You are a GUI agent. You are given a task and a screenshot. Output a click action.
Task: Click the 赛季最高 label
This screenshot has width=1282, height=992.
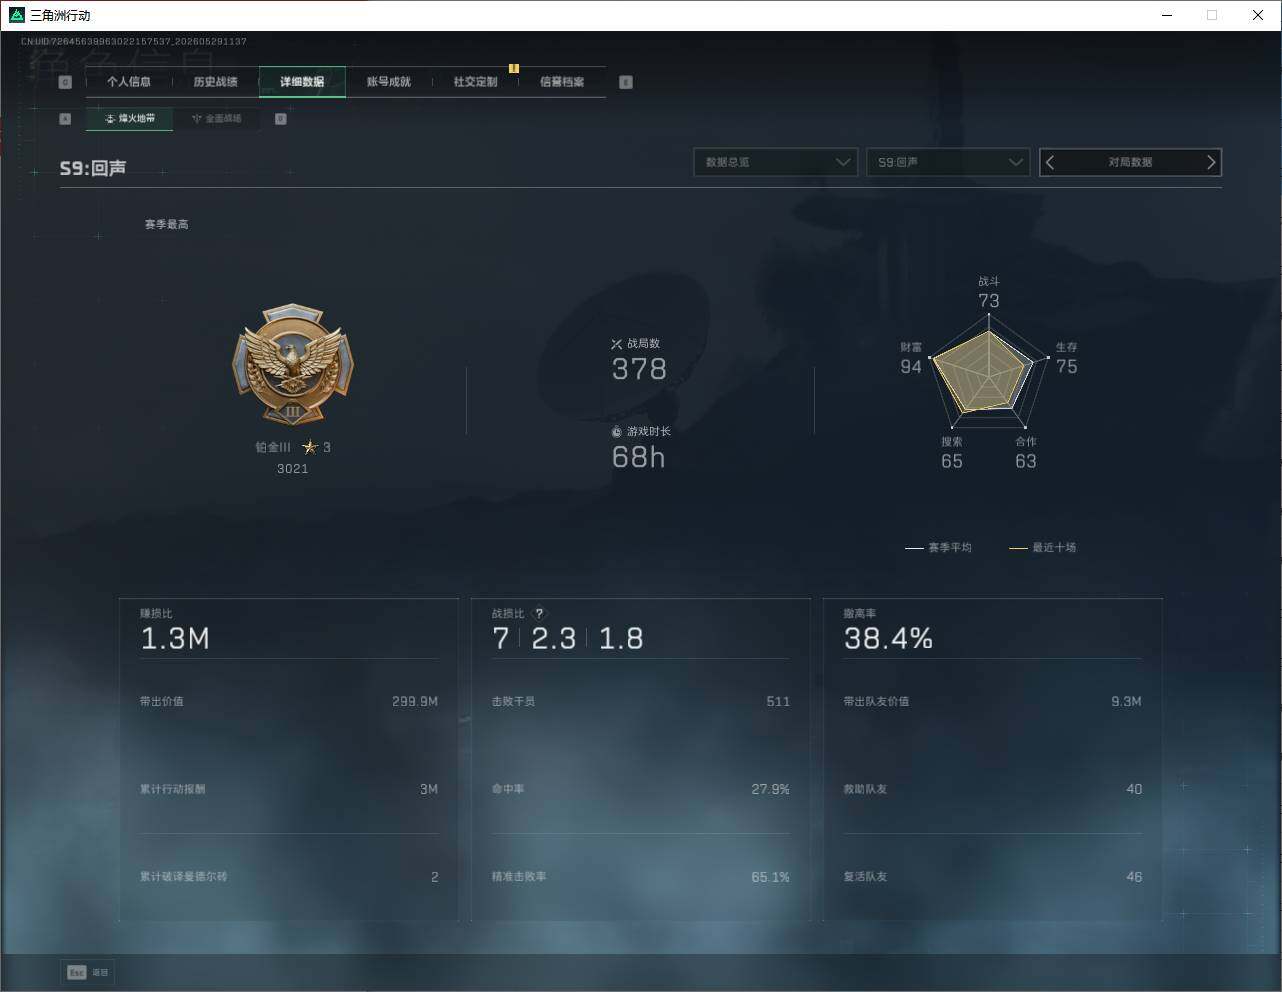coord(166,225)
